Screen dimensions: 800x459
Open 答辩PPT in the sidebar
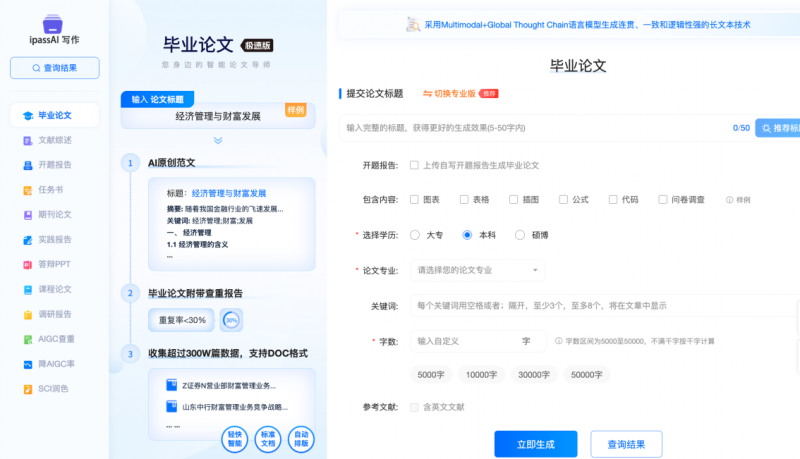click(x=55, y=265)
